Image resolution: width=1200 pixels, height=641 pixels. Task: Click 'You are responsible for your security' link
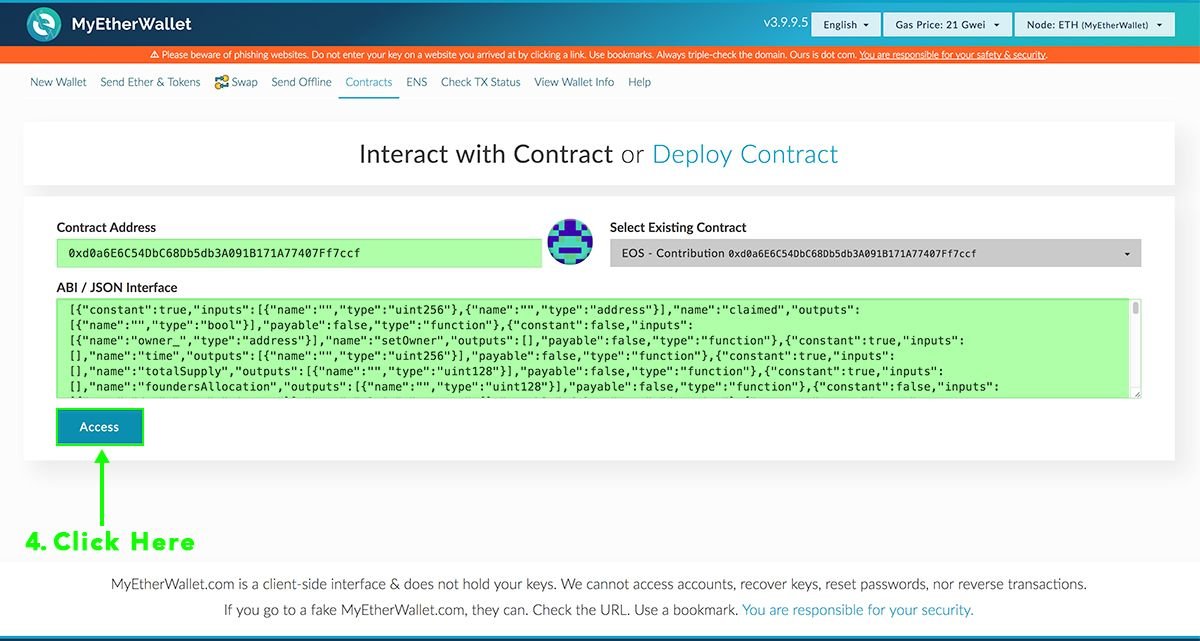(x=857, y=609)
